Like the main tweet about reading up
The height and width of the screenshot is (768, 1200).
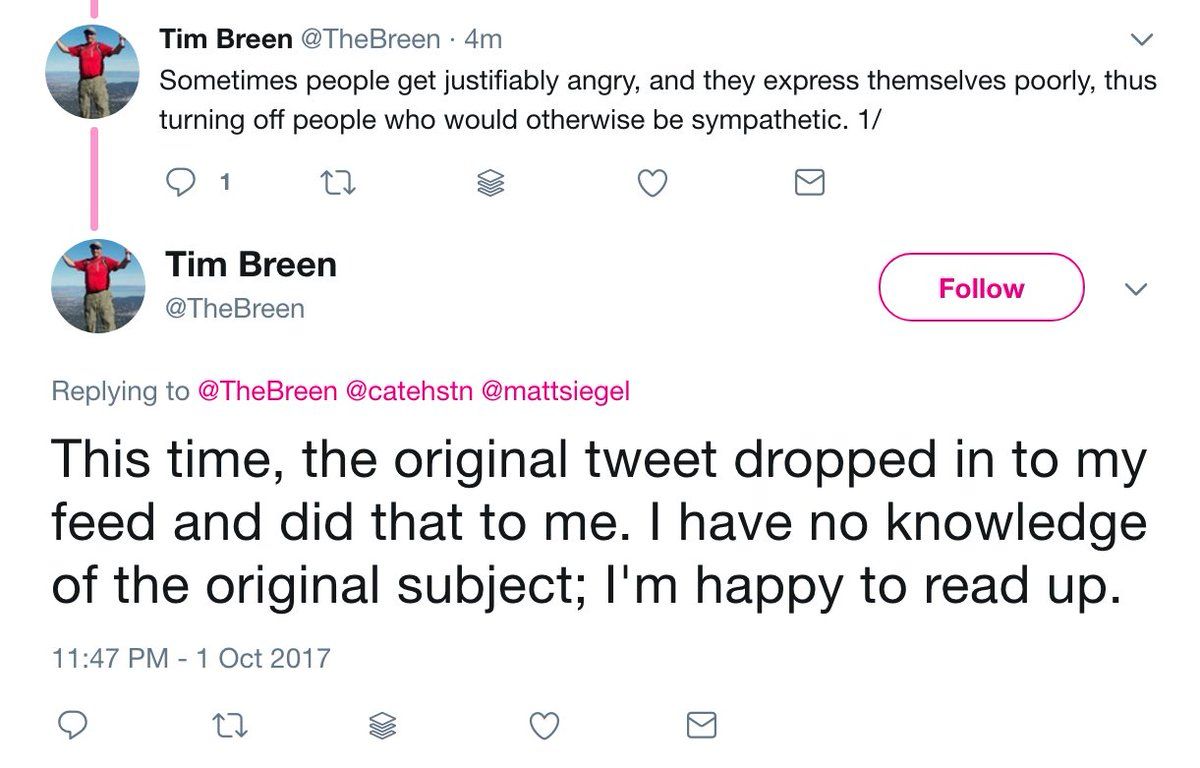(543, 725)
